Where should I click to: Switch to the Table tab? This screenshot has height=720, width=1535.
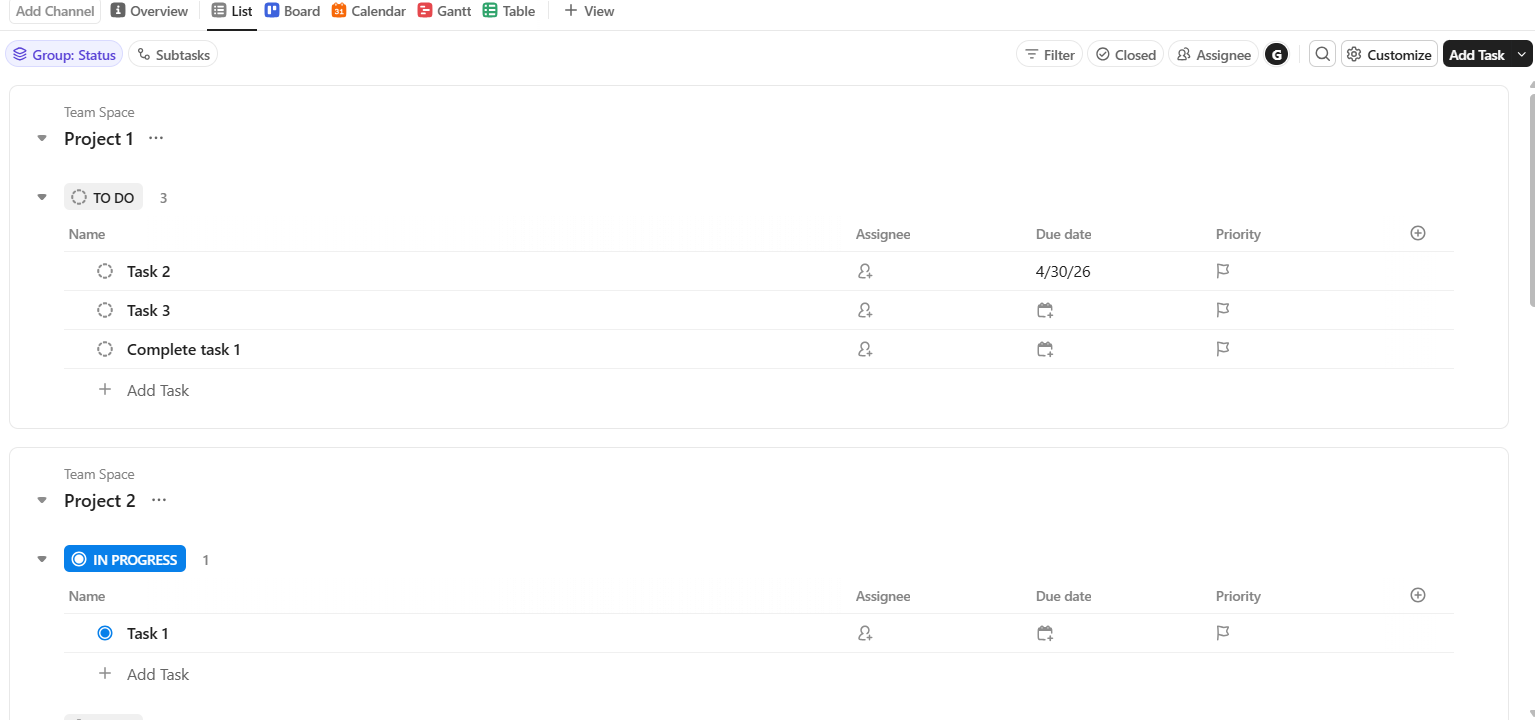click(x=509, y=11)
